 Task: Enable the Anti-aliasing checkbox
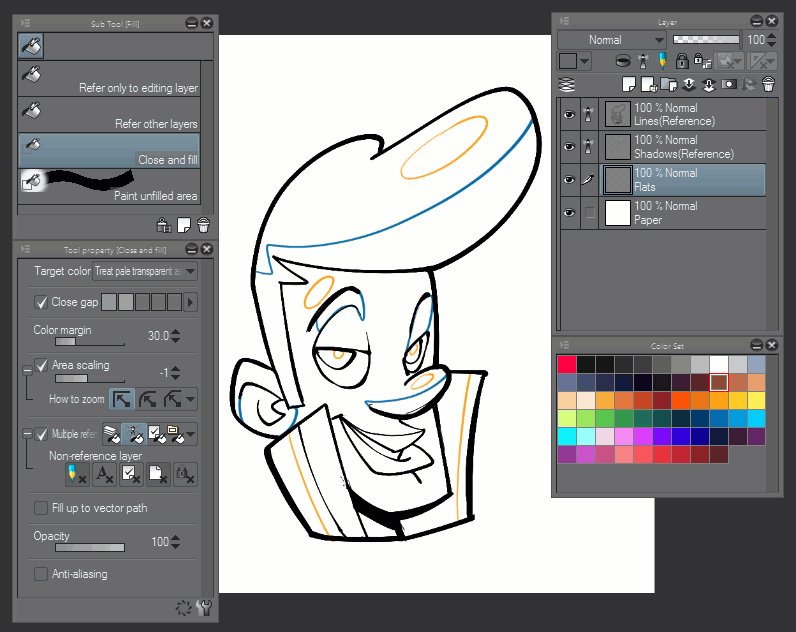(x=41, y=574)
